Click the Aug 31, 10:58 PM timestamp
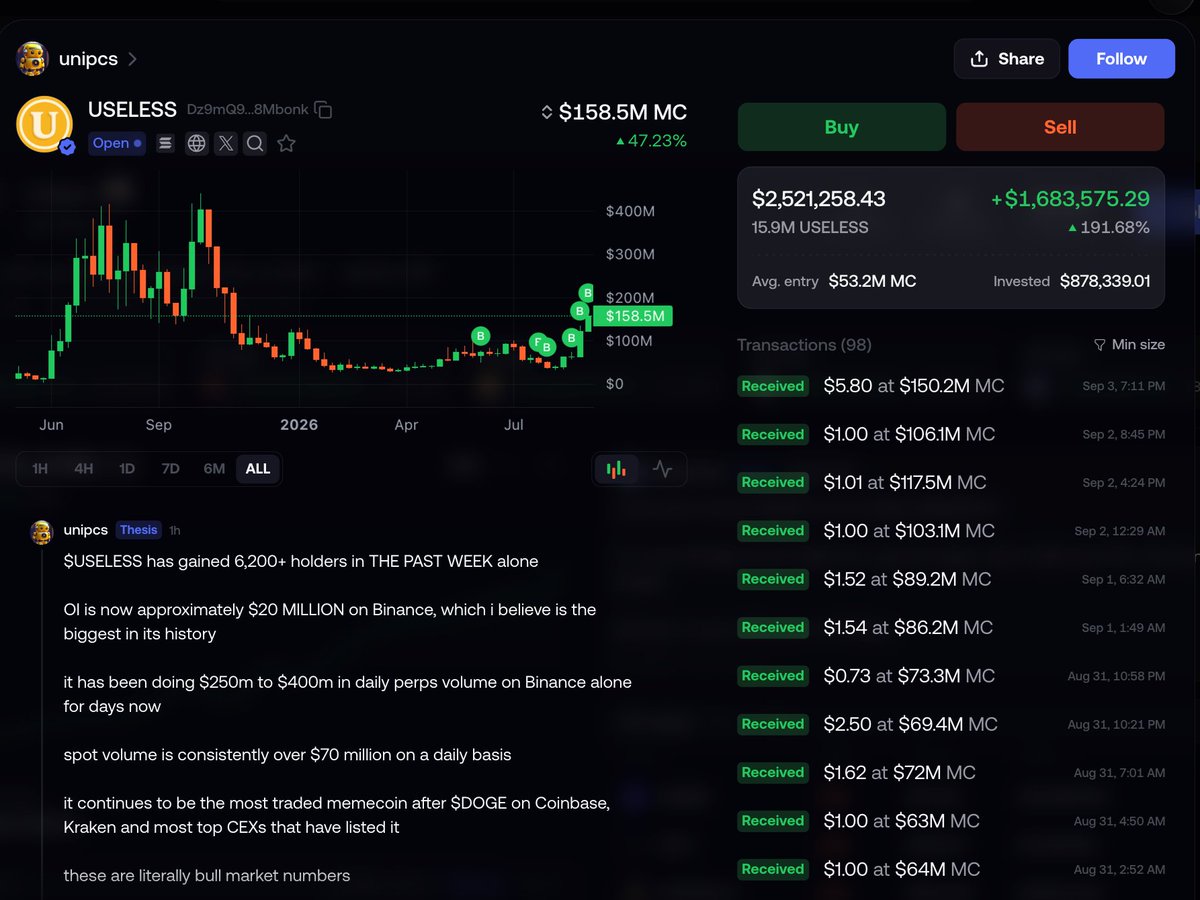This screenshot has width=1200, height=900. pyautogui.click(x=1116, y=676)
